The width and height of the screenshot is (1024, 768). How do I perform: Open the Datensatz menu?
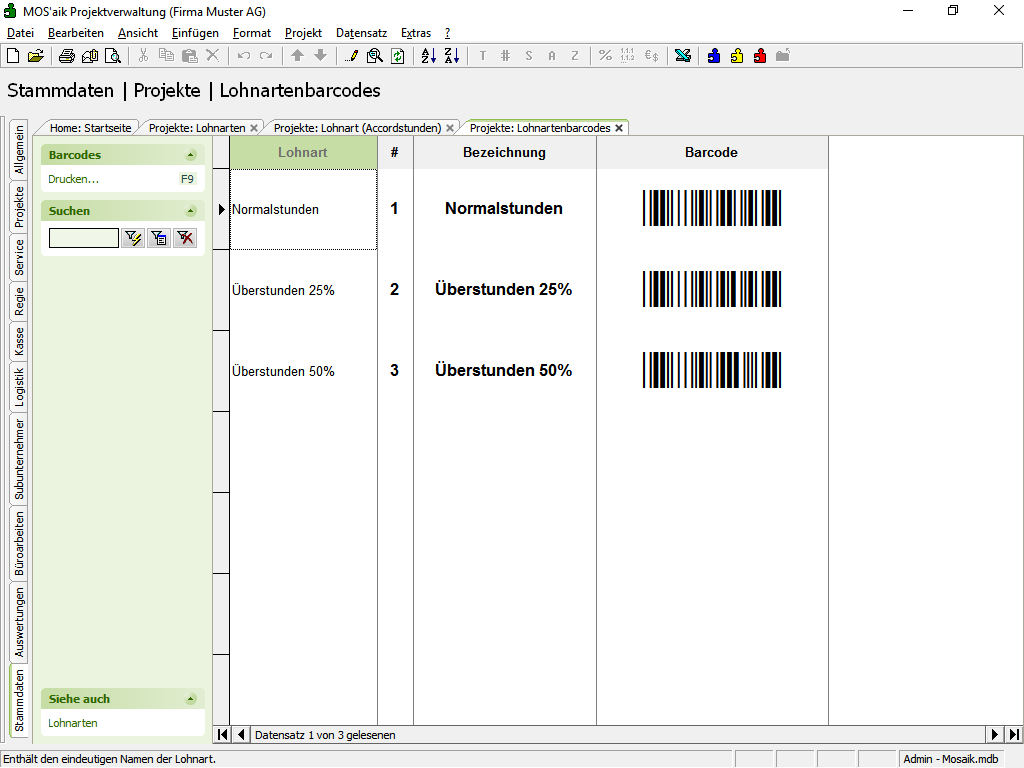pos(361,33)
